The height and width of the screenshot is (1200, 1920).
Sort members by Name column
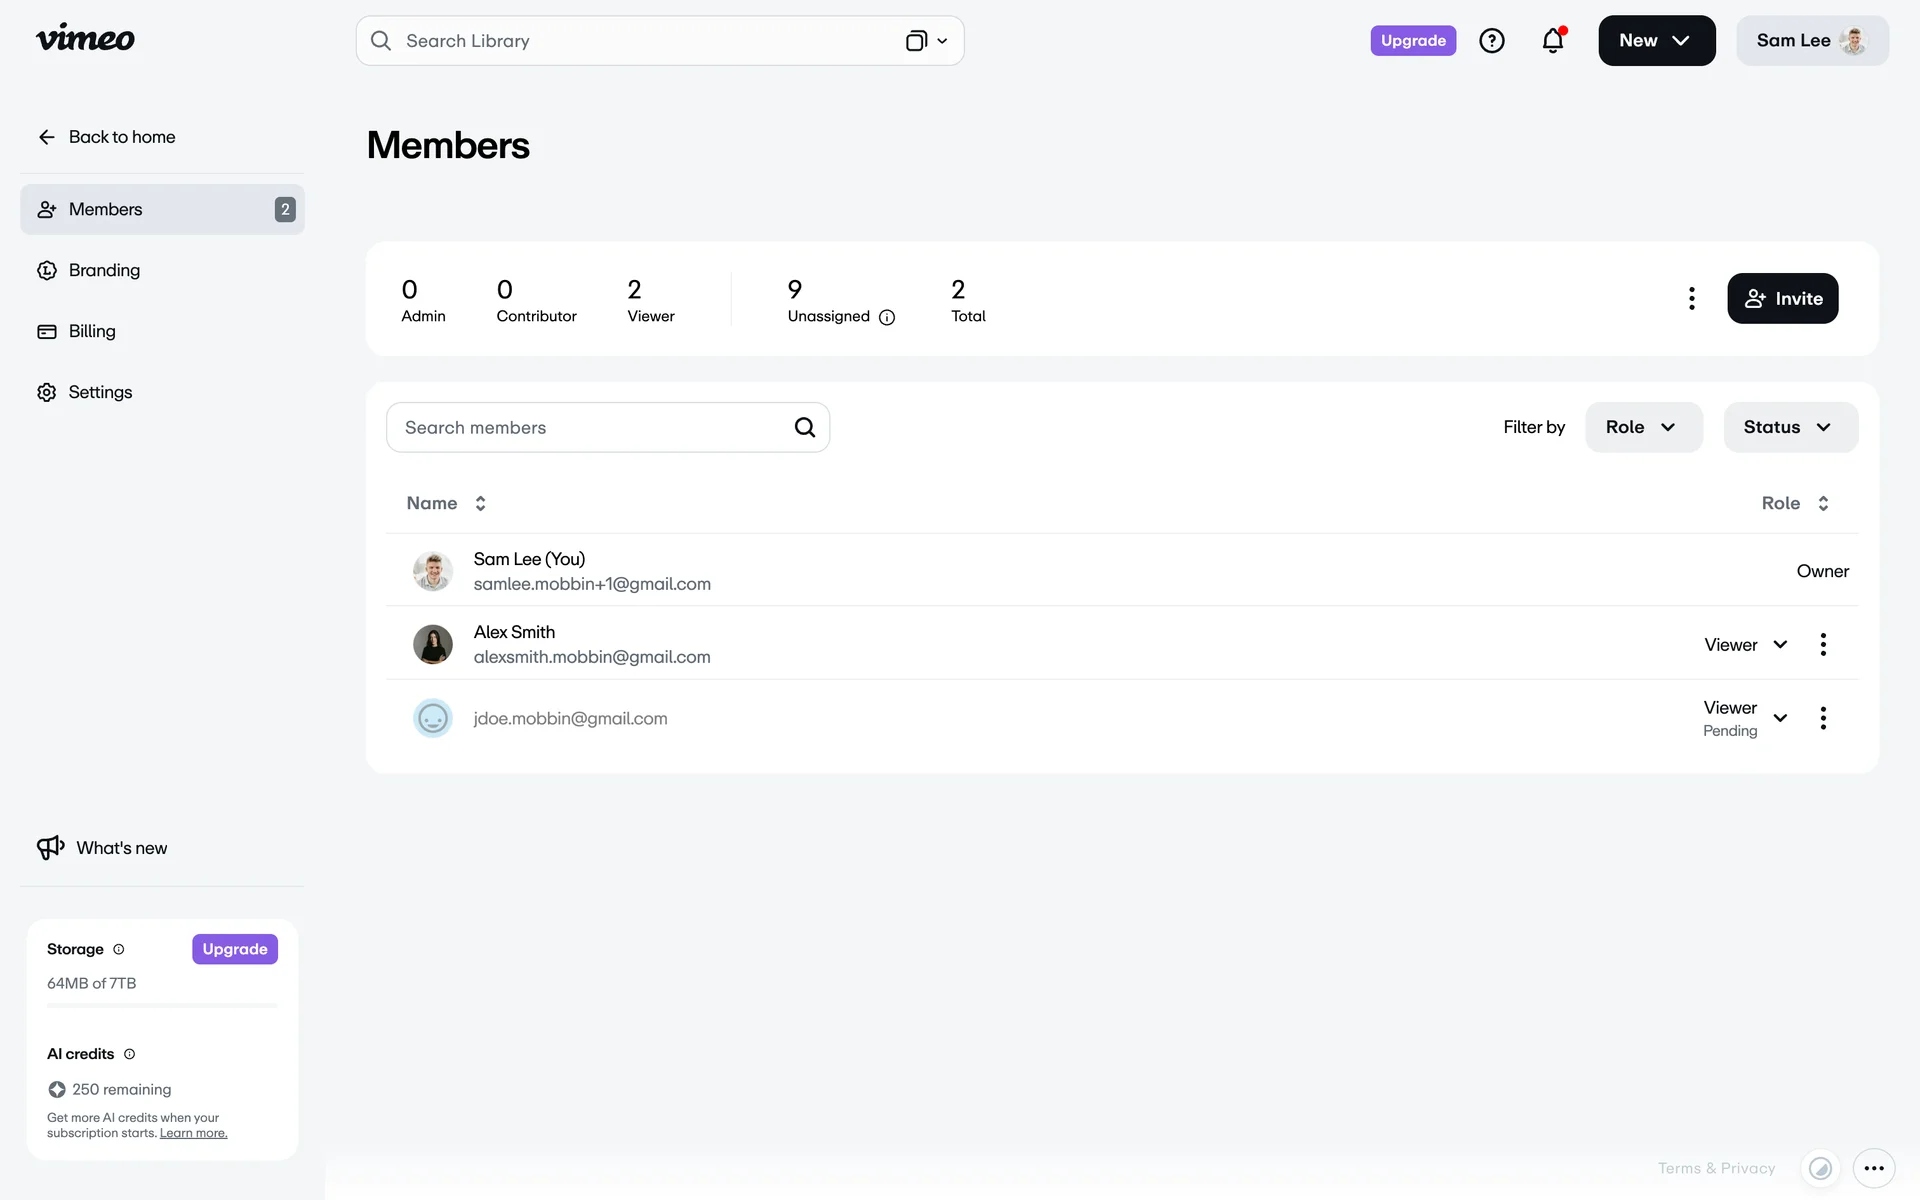[446, 503]
